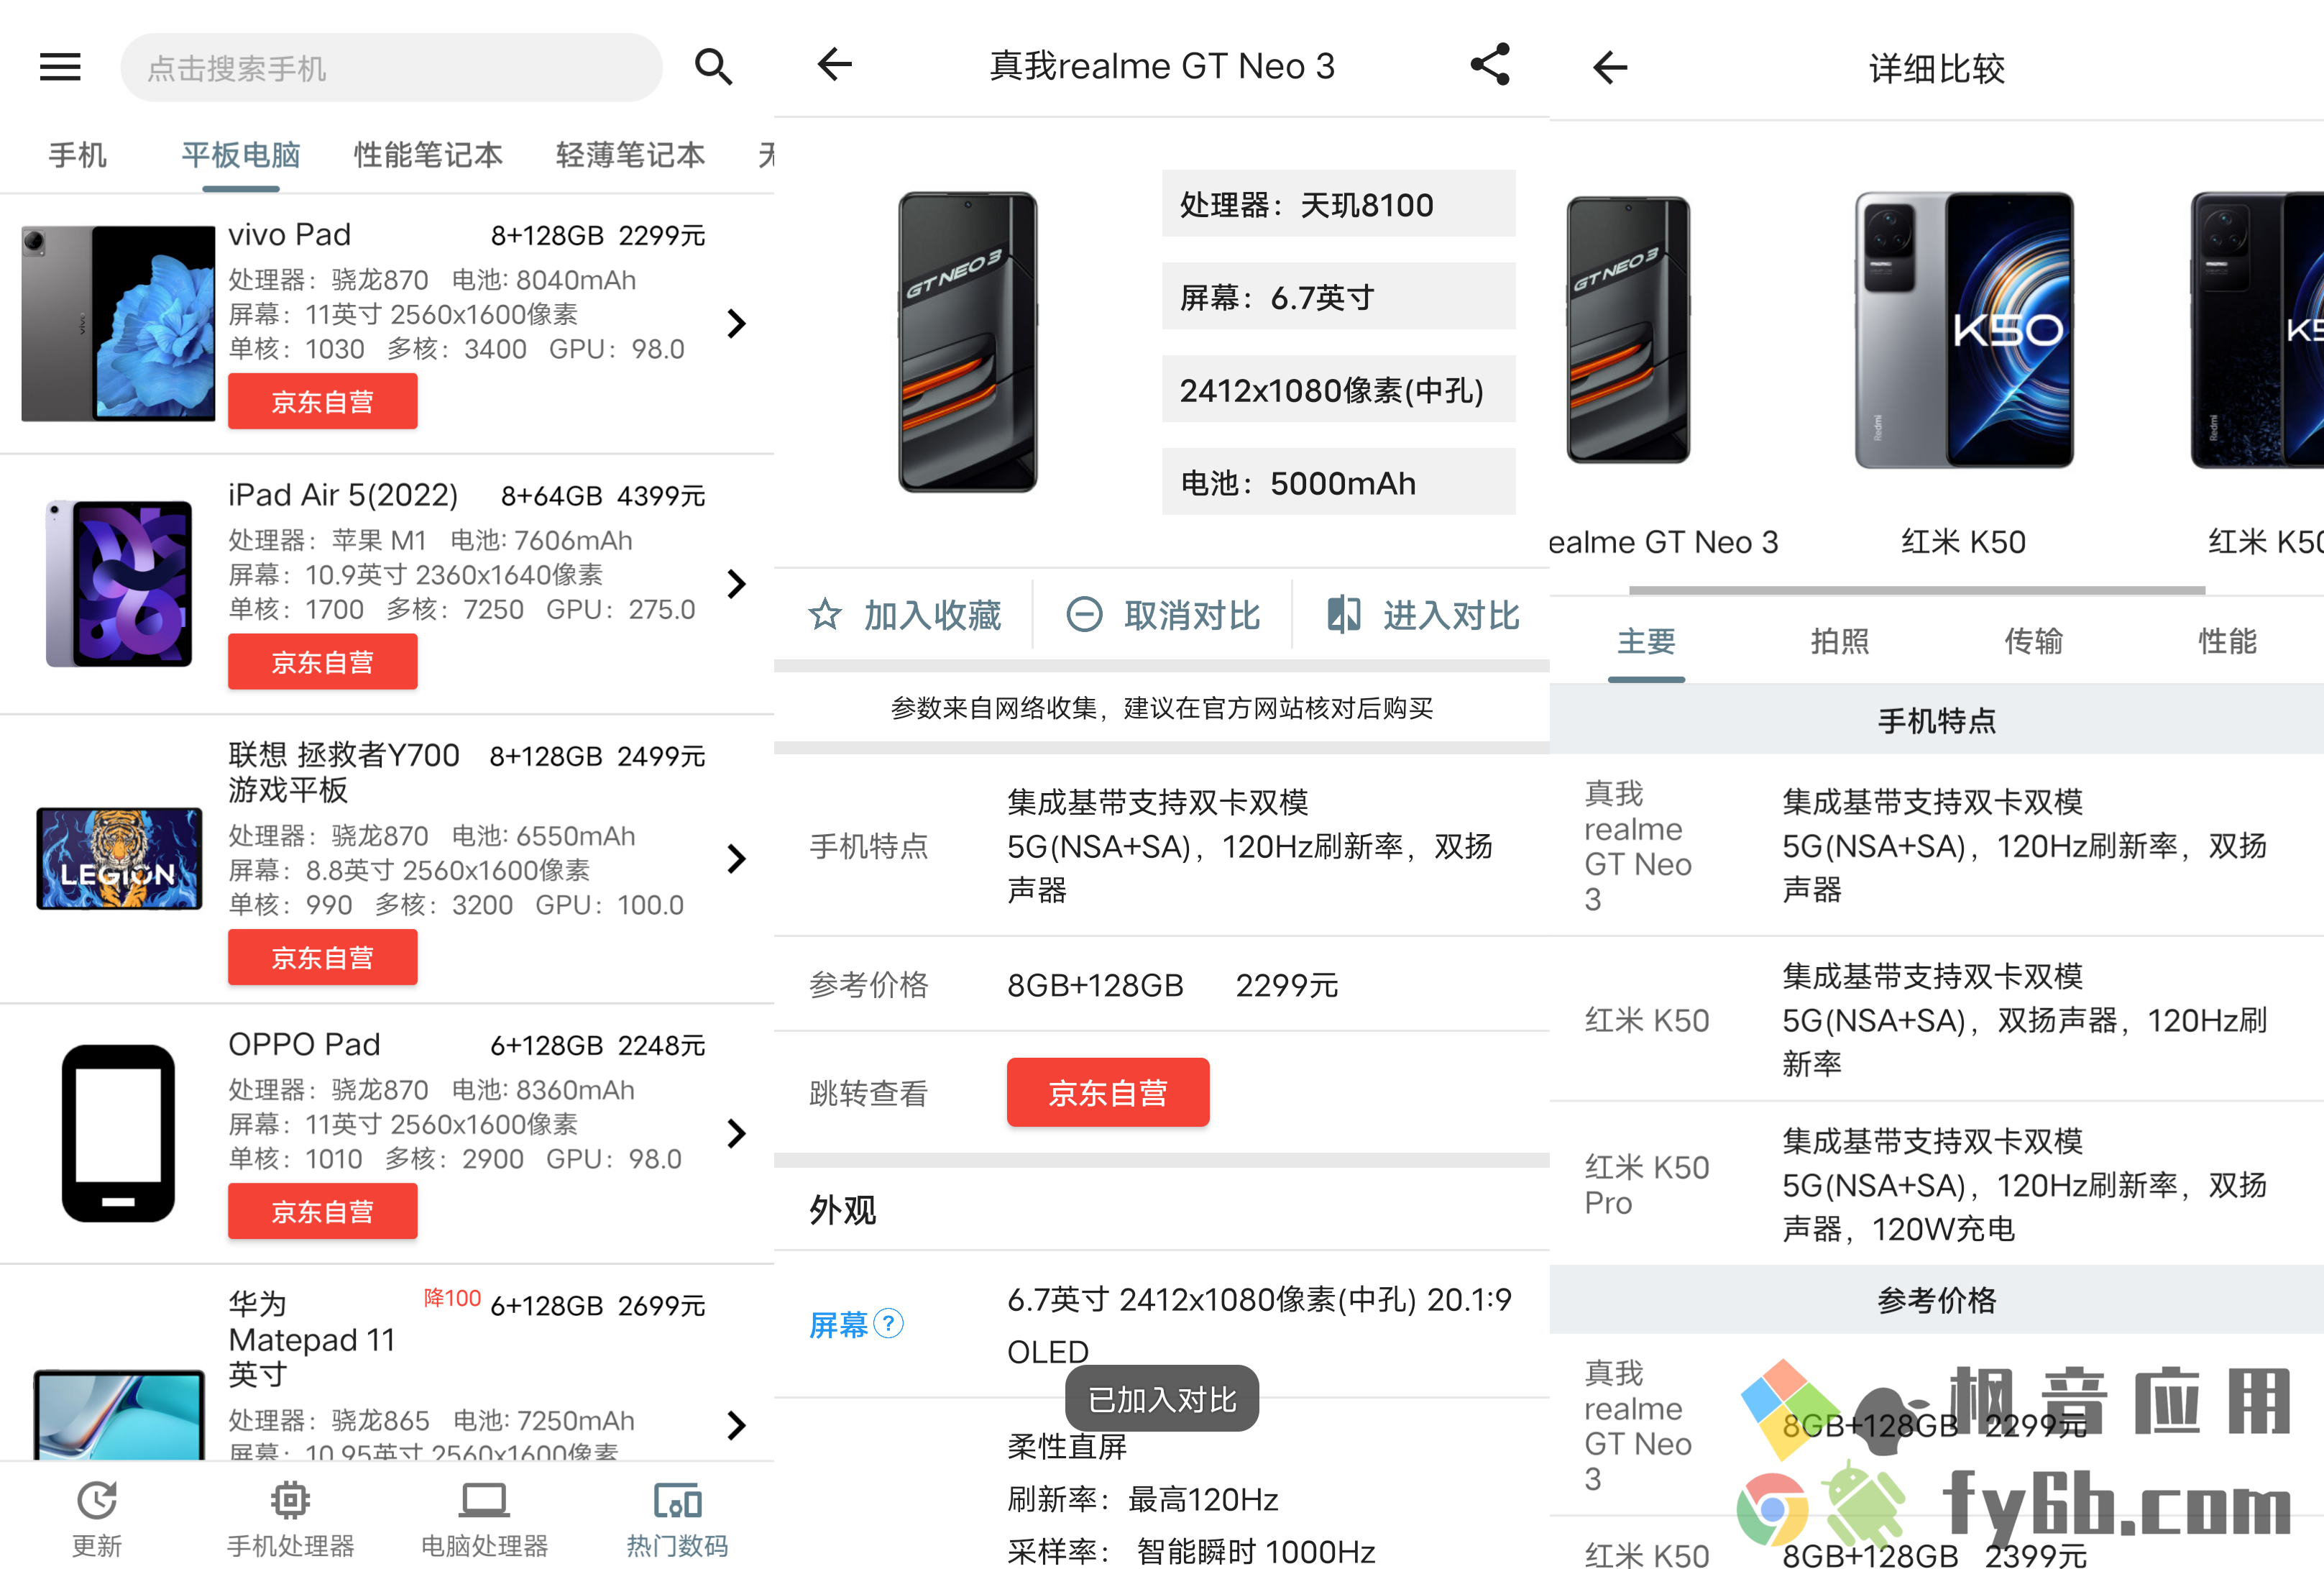Click the iPad Air 5 thumbnail
This screenshot has height=1569, width=2324.
click(x=119, y=583)
